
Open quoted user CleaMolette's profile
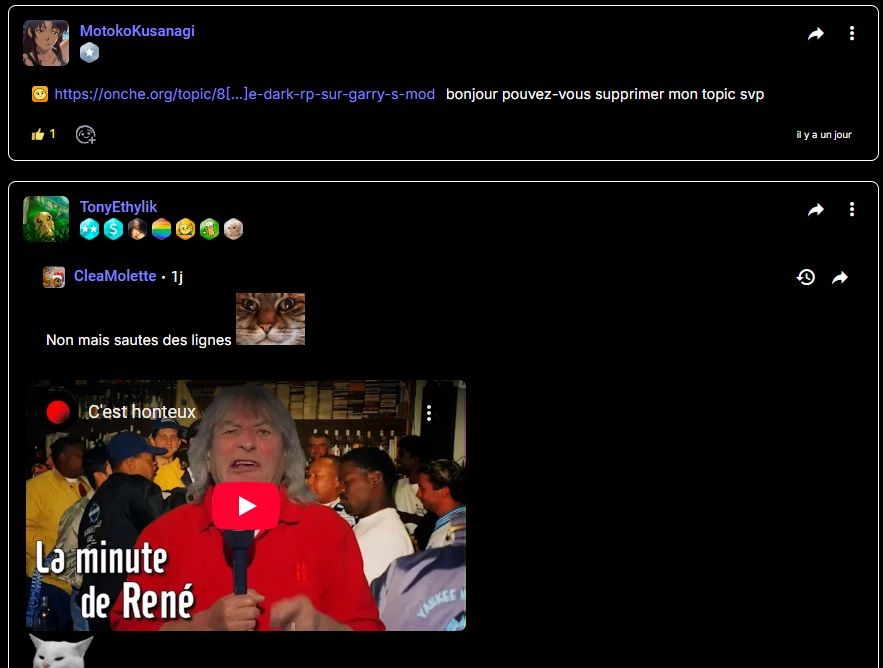click(115, 276)
